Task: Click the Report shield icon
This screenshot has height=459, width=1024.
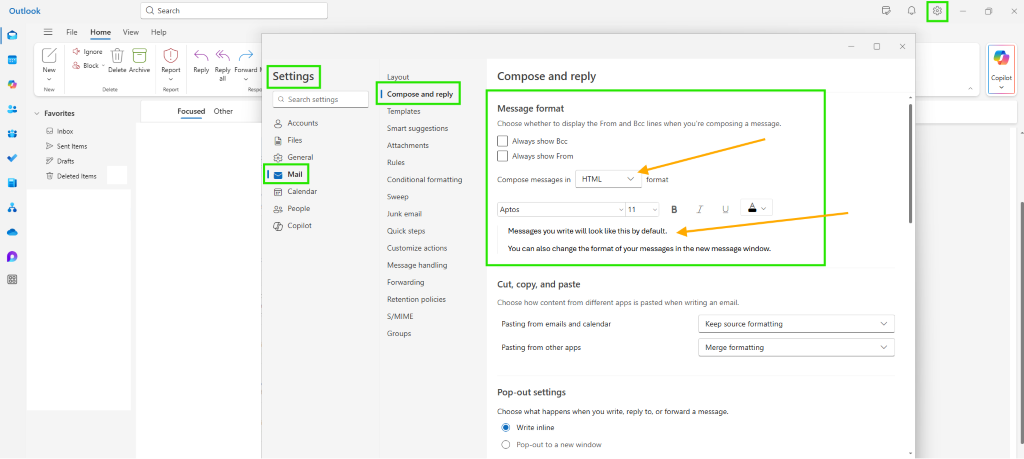Action: pyautogui.click(x=170, y=55)
